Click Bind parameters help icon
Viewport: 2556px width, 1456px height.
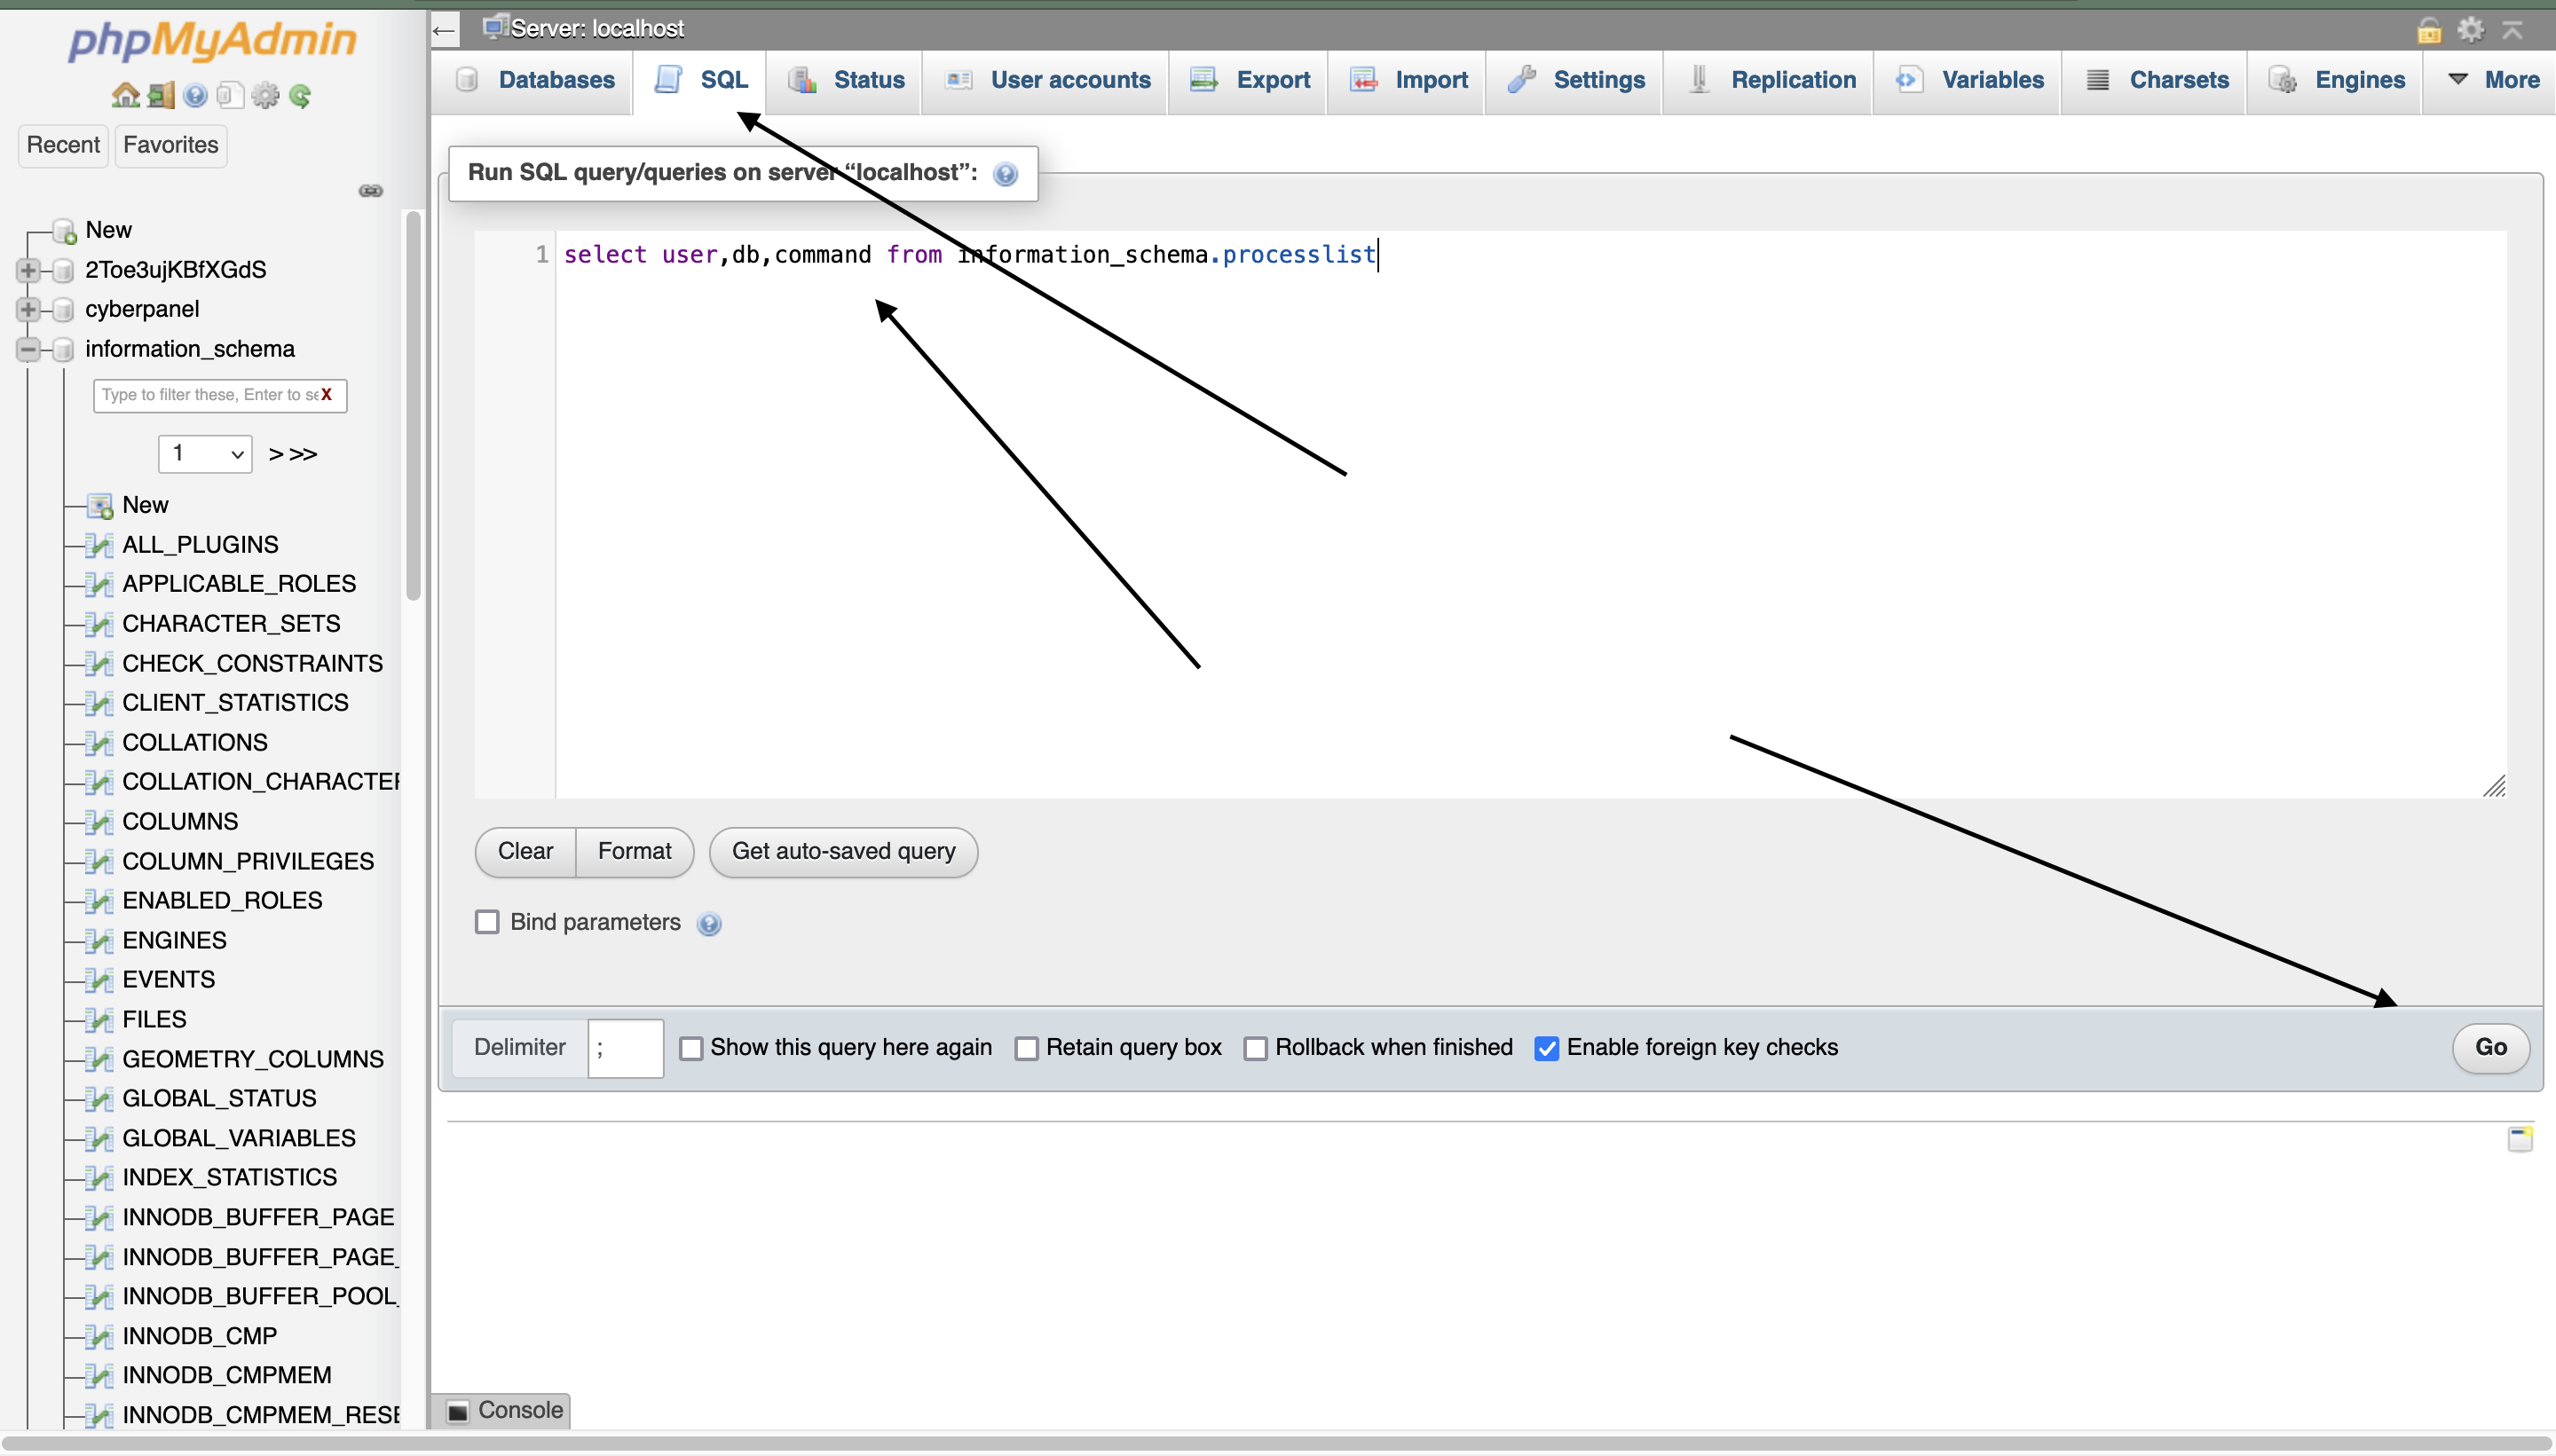coord(709,924)
